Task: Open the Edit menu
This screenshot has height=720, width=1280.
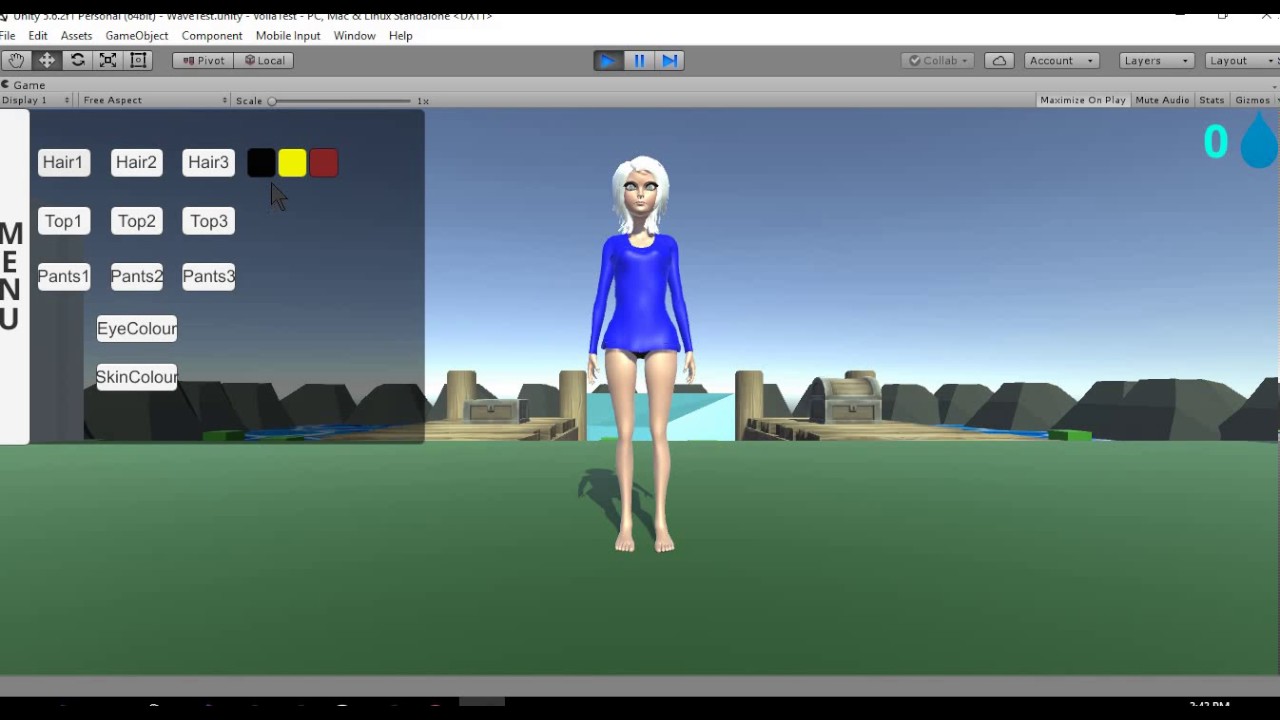Action: click(x=38, y=35)
